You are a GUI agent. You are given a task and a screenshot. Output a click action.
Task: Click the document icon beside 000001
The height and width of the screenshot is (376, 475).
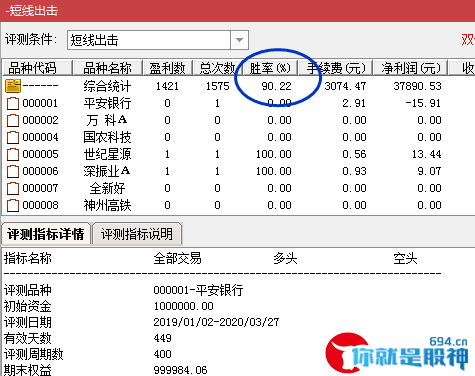coord(13,103)
